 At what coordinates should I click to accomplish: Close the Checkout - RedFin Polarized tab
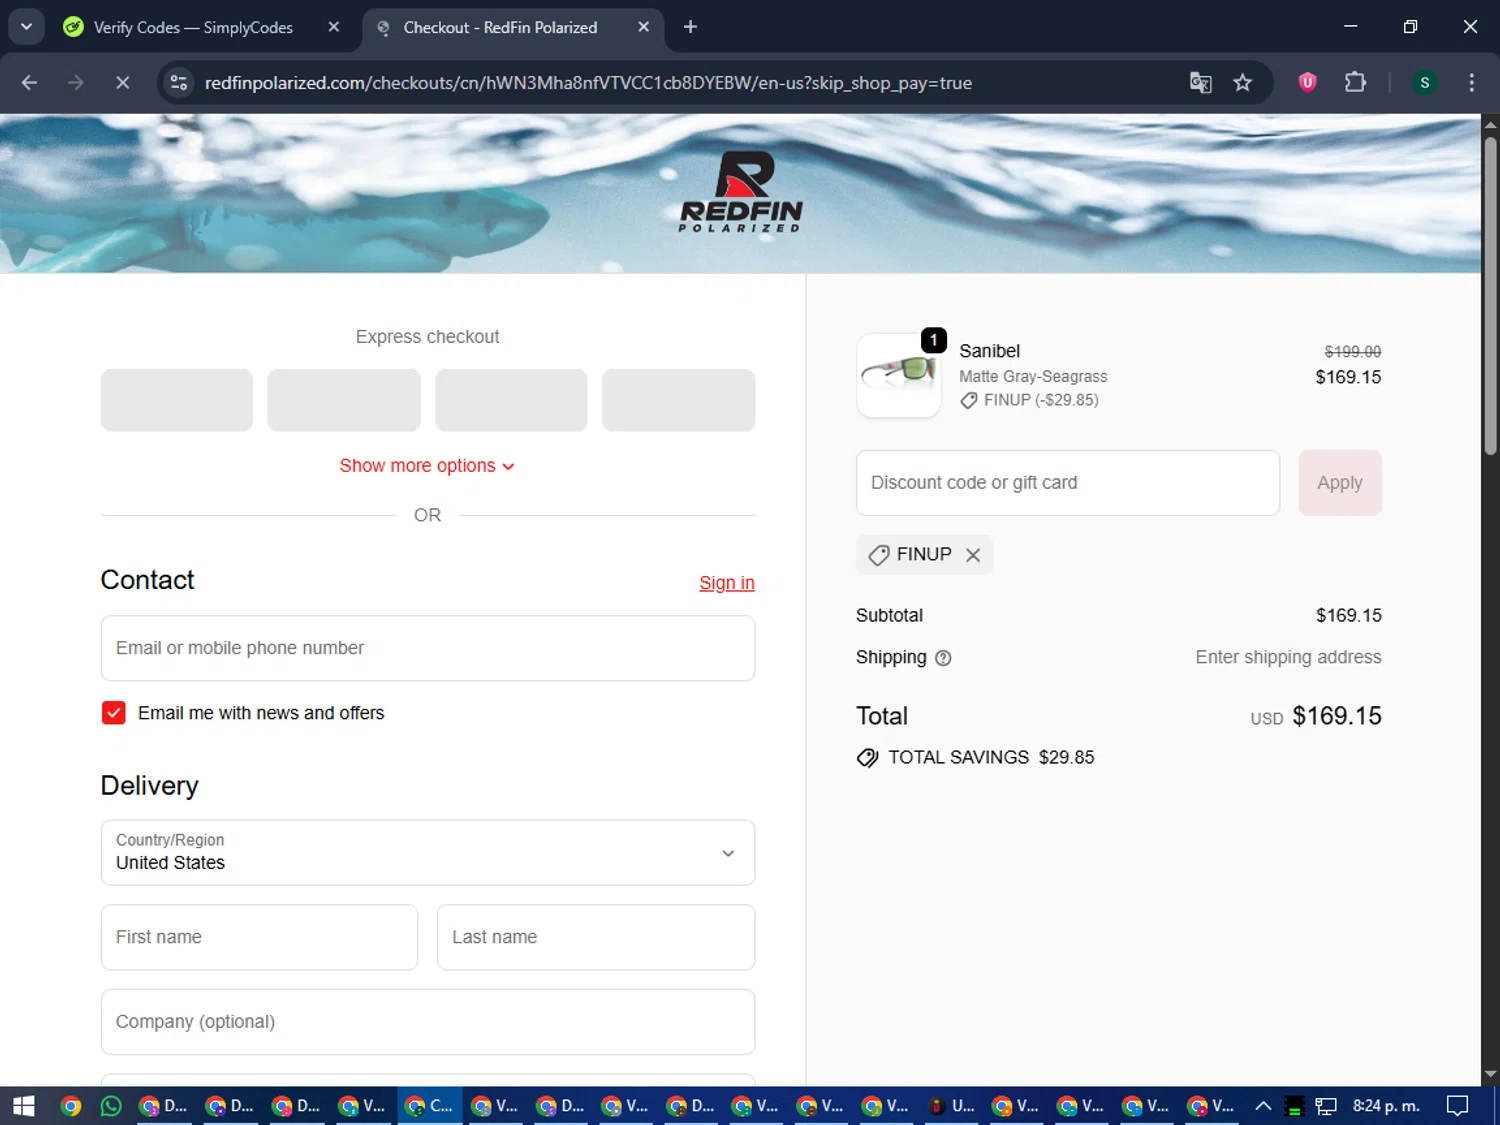click(x=644, y=27)
